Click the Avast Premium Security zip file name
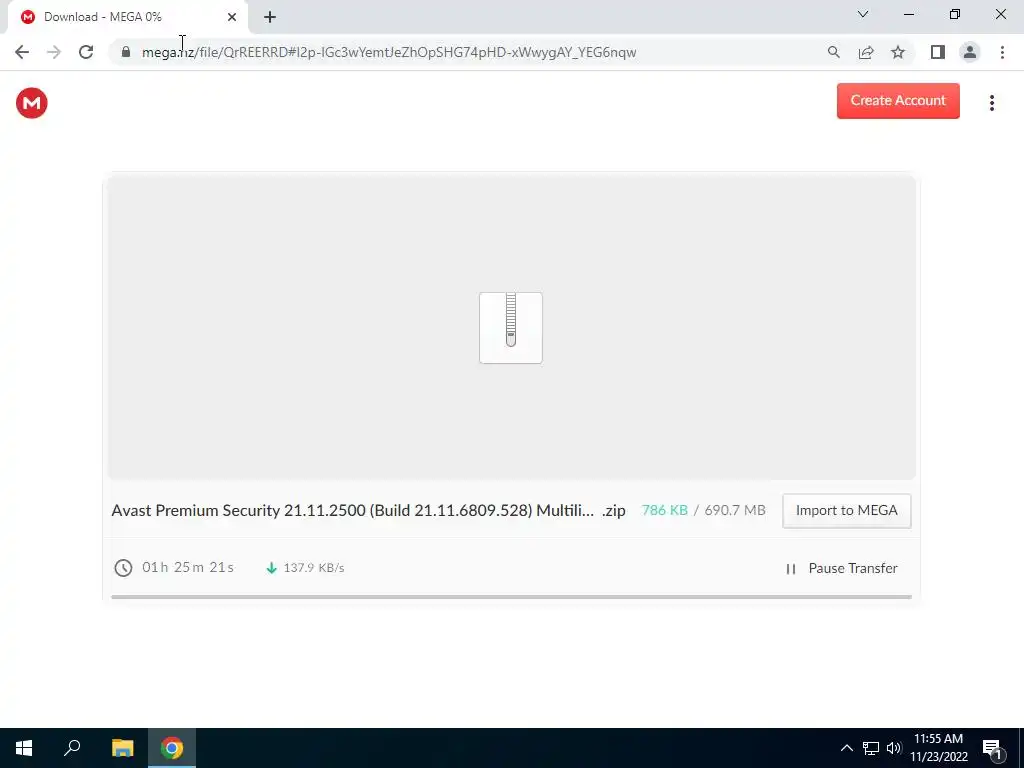1024x768 pixels. coord(368,511)
